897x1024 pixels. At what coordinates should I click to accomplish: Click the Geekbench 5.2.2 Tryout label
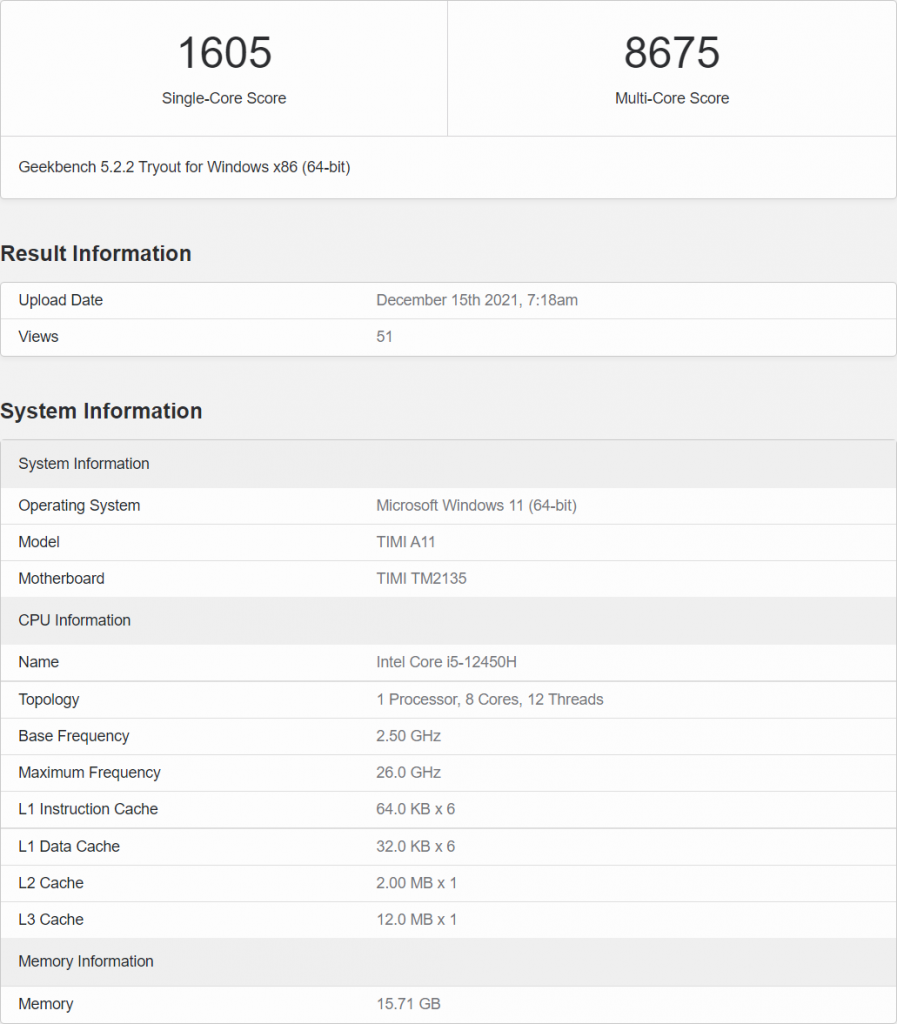[185, 167]
